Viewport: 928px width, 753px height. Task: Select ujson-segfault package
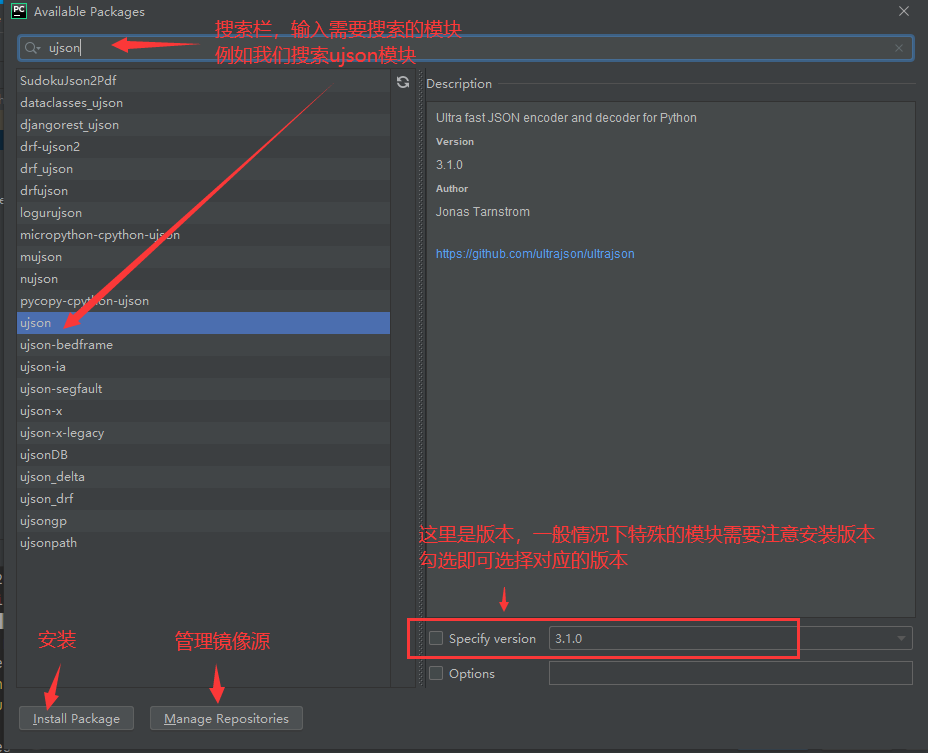204,389
